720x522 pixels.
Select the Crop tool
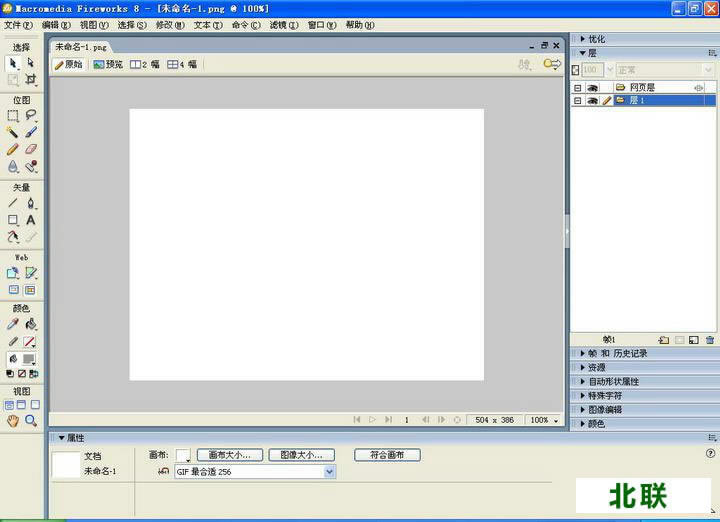(30, 79)
